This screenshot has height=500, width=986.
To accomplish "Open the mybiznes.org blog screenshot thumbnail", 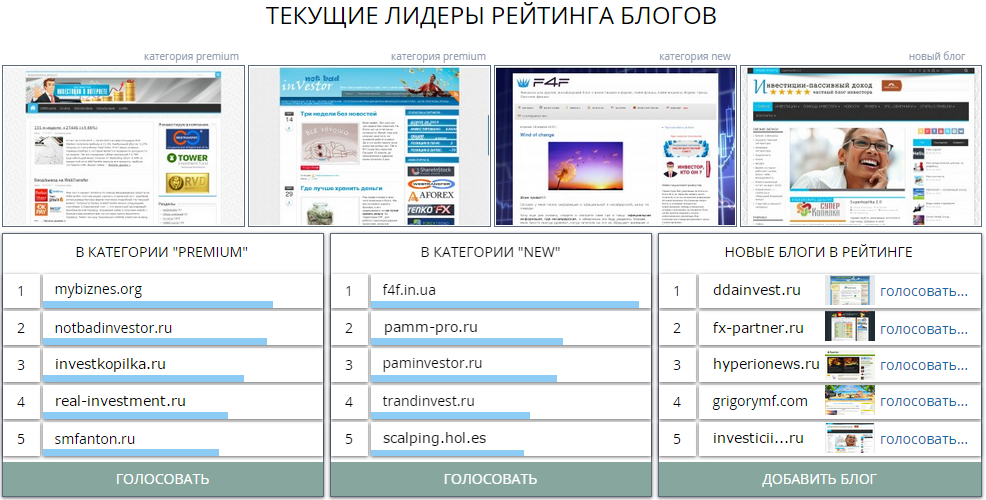I will pos(123,146).
